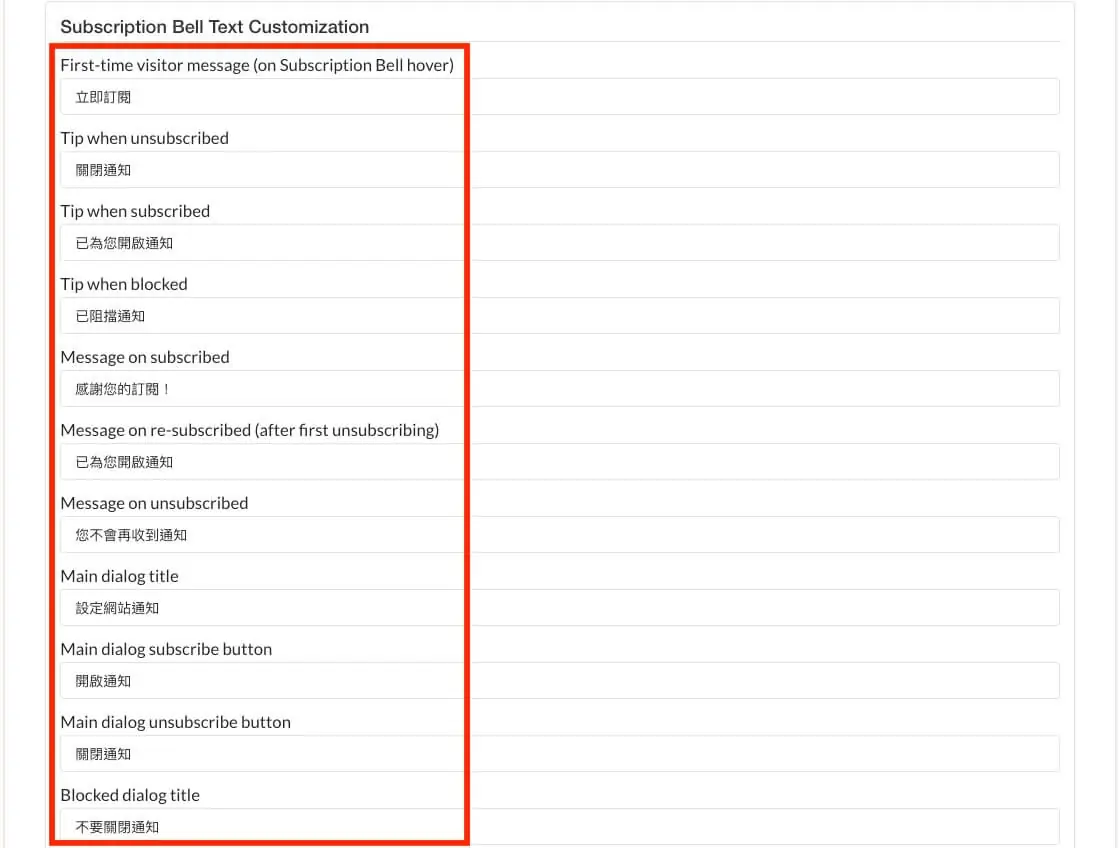Click the Main dialog title input field
This screenshot has width=1119, height=848.
coord(560,607)
